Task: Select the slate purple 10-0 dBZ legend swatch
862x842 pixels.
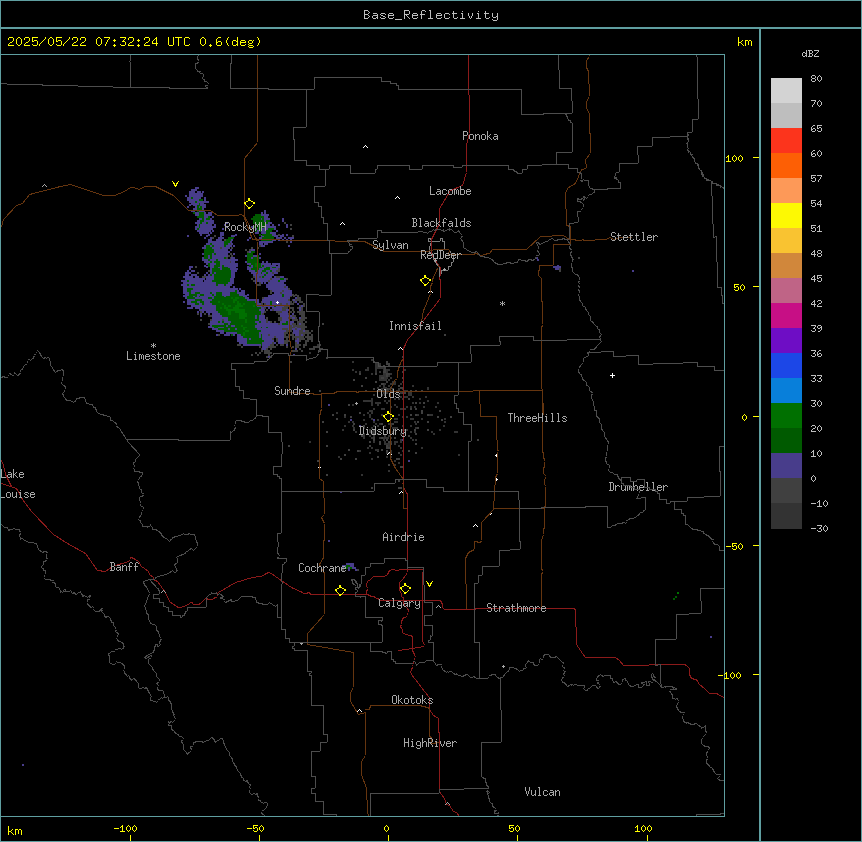Action: 786,466
